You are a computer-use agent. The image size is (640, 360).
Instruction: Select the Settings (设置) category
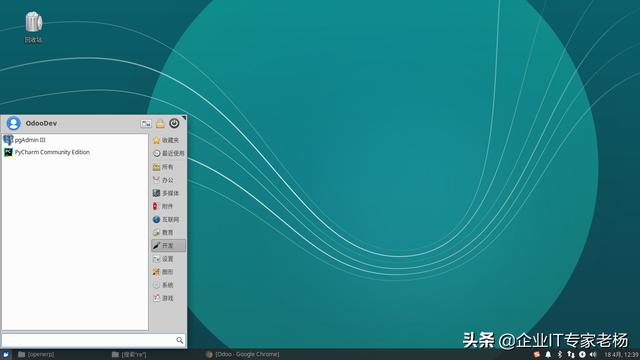pos(168,259)
